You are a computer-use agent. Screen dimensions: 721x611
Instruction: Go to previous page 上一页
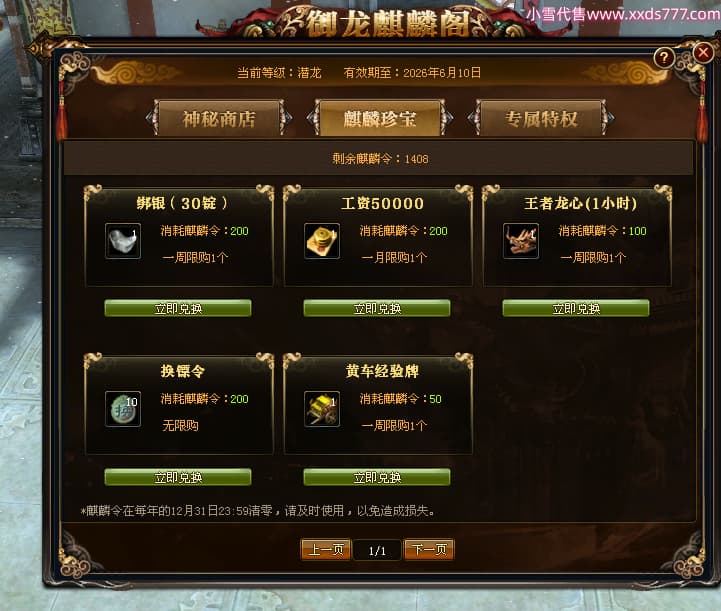coord(326,549)
